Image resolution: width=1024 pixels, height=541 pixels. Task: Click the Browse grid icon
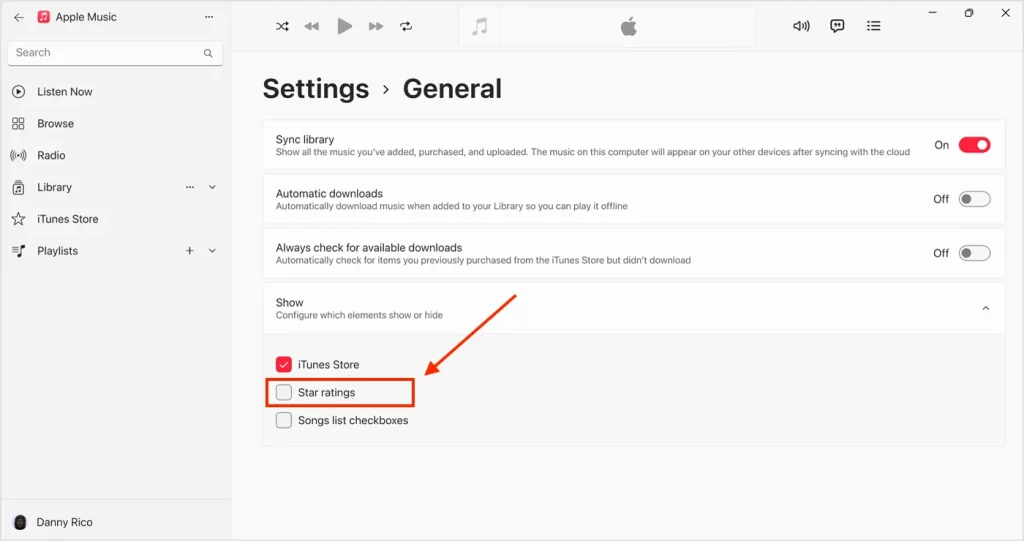18,123
